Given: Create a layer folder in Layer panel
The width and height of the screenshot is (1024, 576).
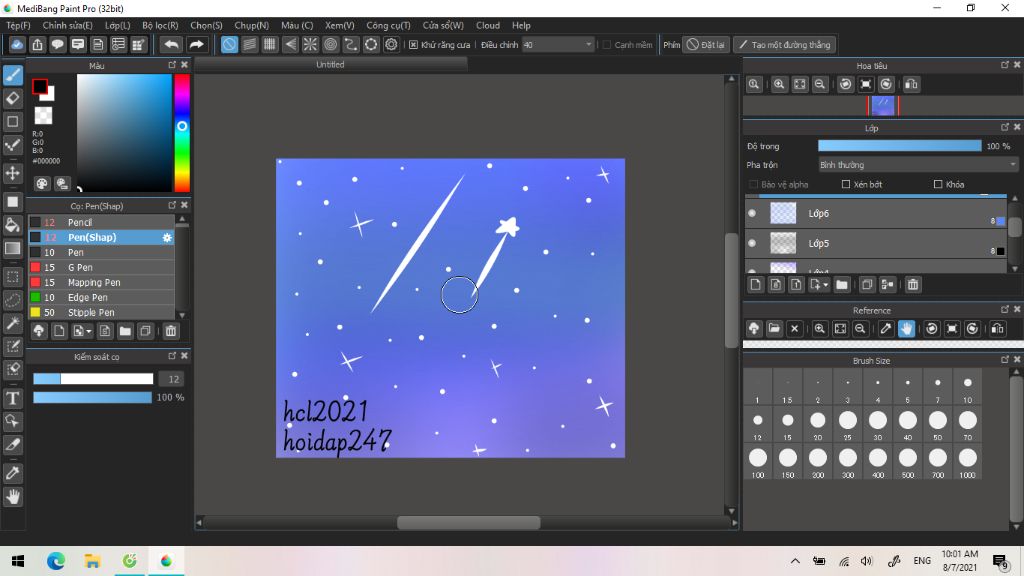Looking at the screenshot, I should click(x=842, y=285).
